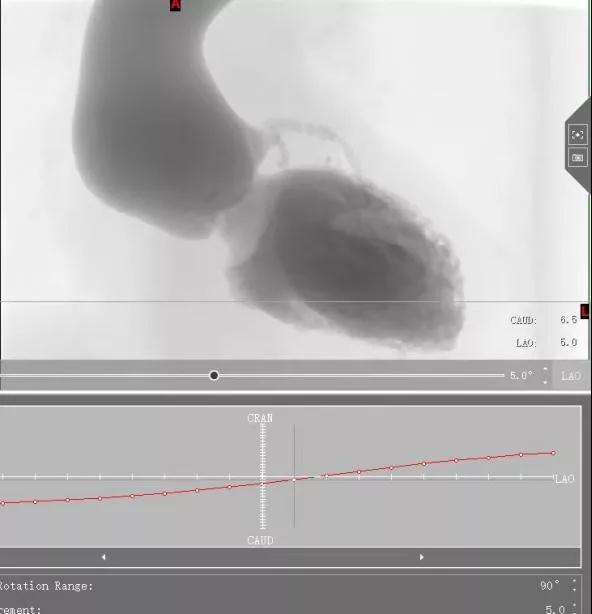Screen dimensions: 592x614
Task: Increase Rotation Range using up arrow
Action: (574, 581)
